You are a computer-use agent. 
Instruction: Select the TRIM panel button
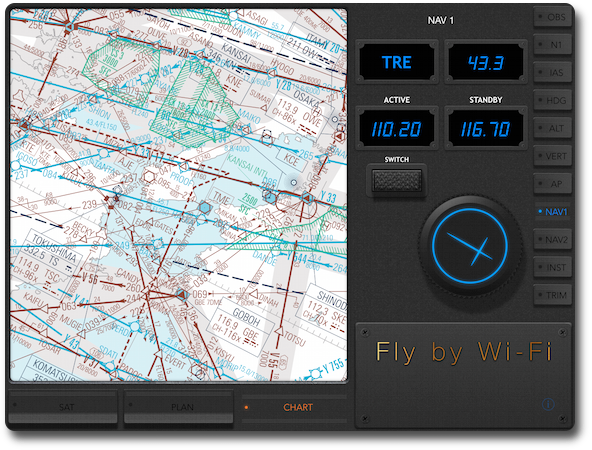coord(552,295)
